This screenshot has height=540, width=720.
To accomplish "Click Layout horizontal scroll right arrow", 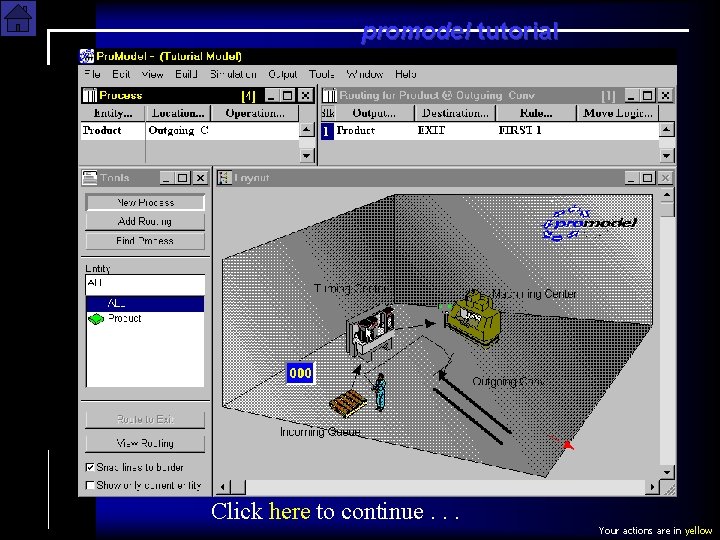I will pos(652,487).
